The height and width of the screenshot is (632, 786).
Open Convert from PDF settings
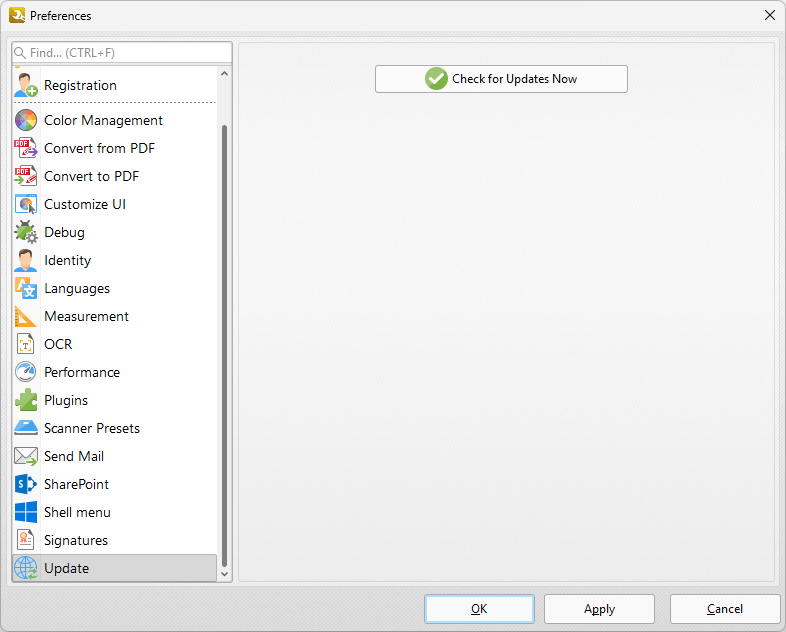[115, 148]
